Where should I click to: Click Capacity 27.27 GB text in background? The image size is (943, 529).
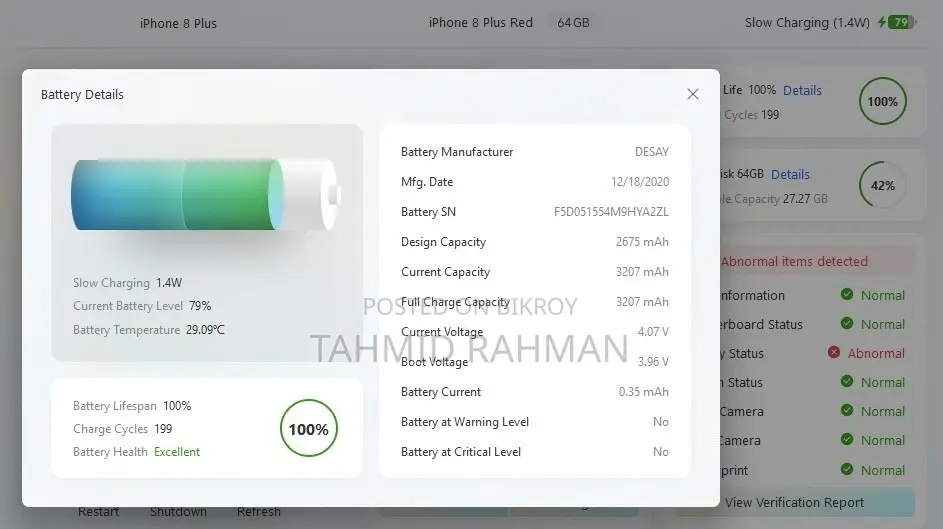pos(781,199)
